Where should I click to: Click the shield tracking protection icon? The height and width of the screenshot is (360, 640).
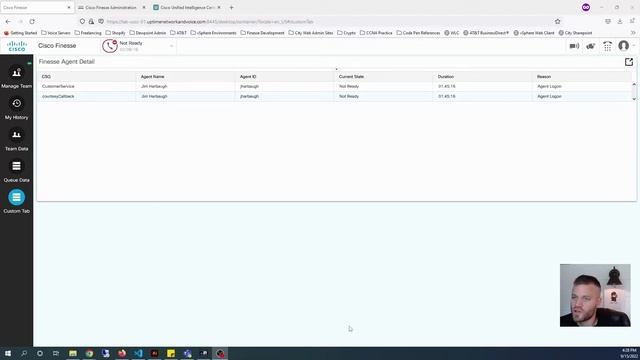tap(82, 21)
